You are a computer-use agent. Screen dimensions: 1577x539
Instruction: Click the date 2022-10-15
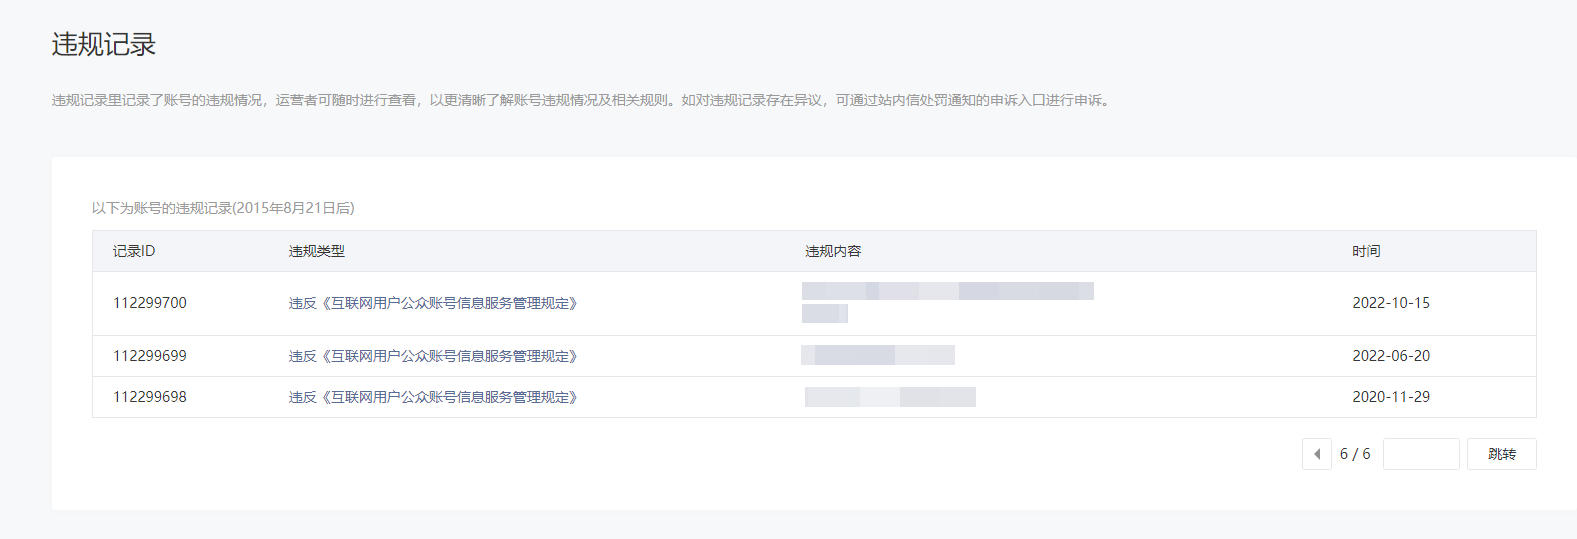coord(1390,303)
